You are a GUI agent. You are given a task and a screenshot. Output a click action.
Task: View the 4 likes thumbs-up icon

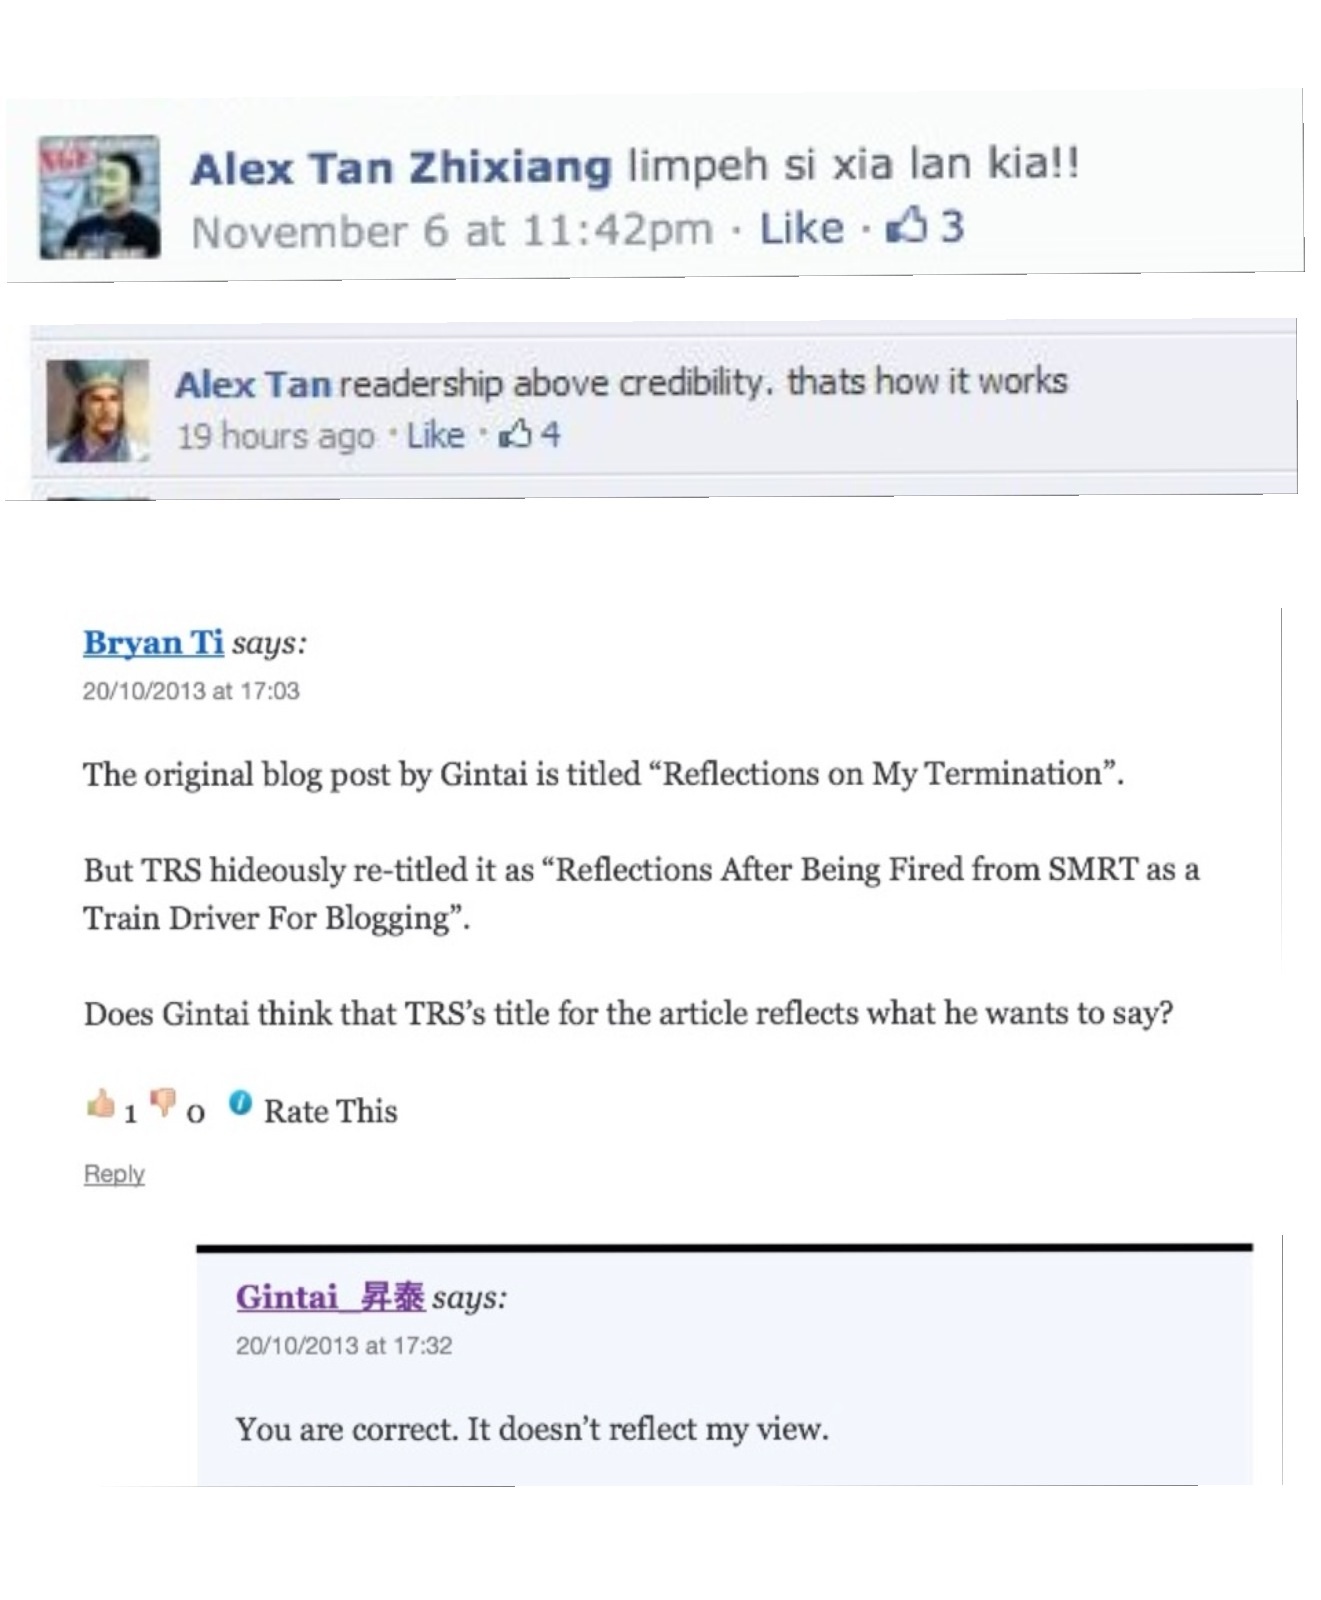[515, 435]
